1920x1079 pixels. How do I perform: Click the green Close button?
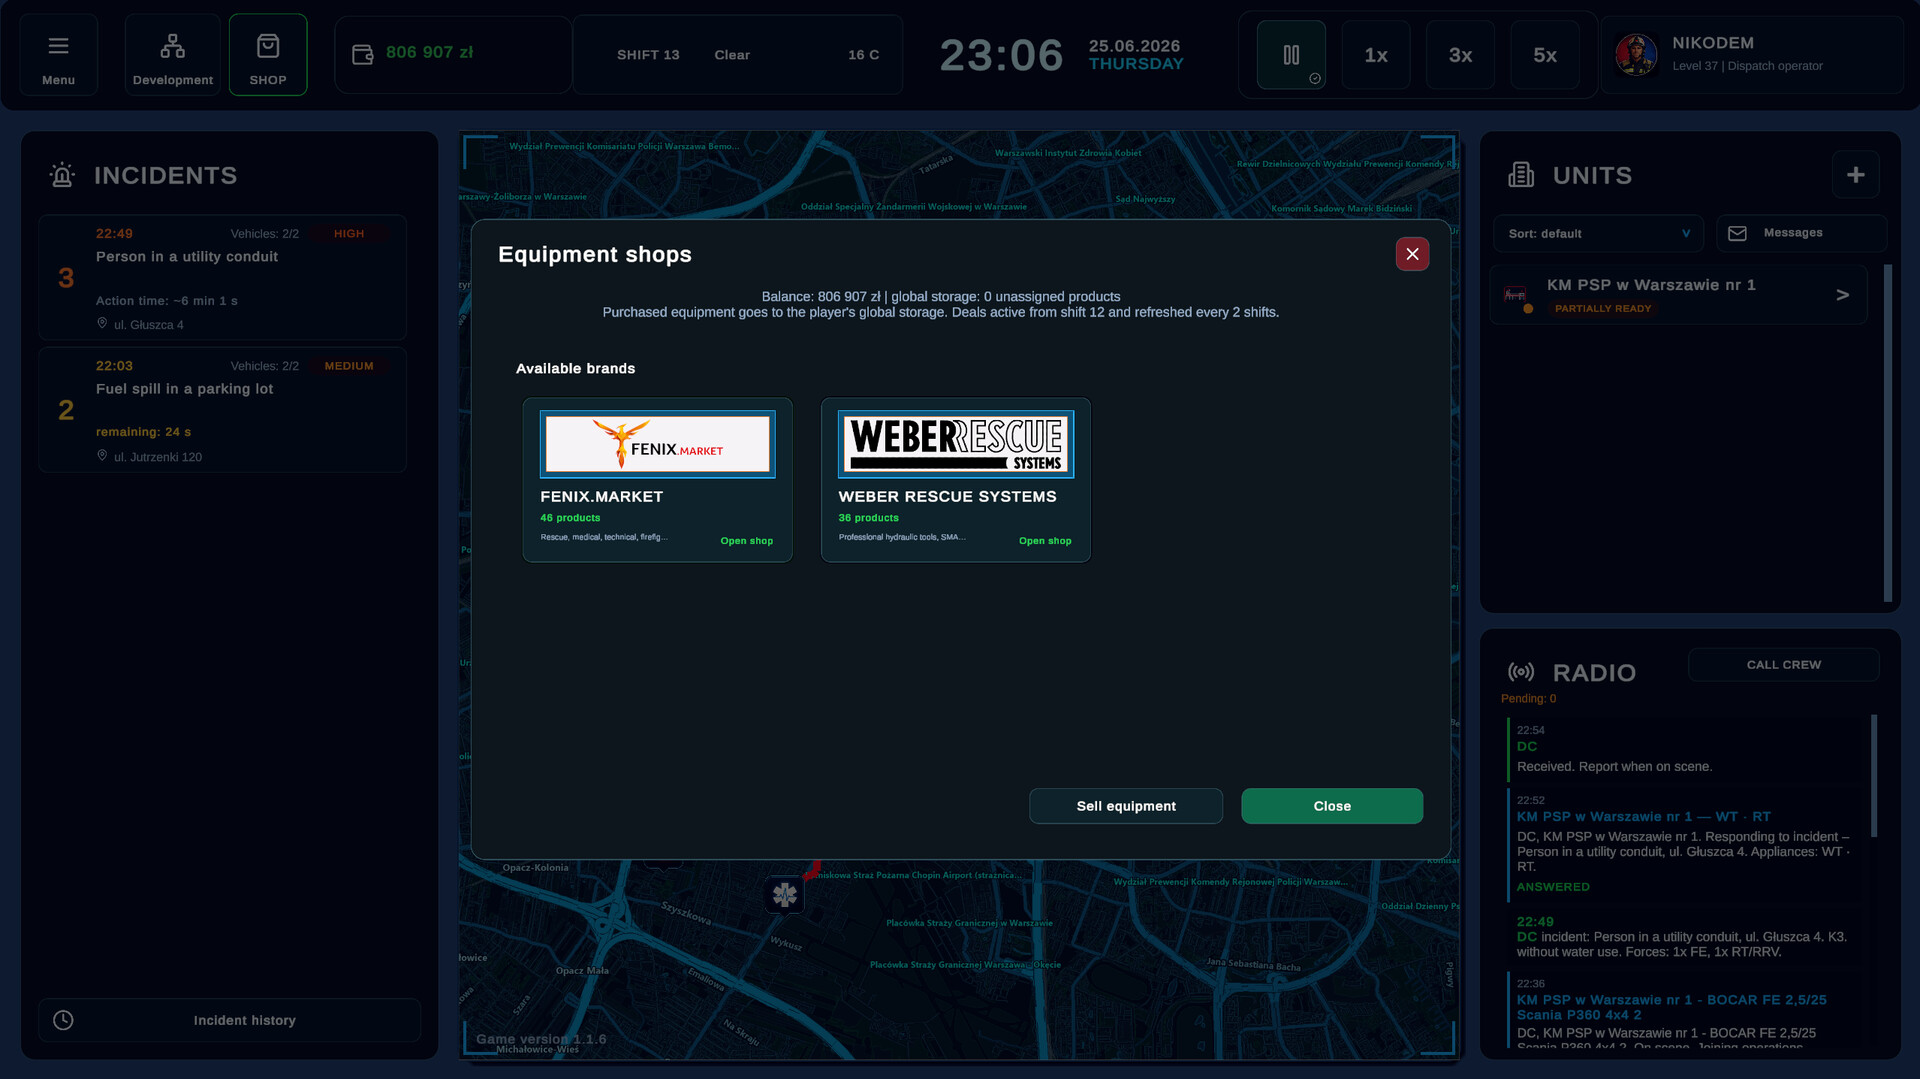(x=1332, y=806)
